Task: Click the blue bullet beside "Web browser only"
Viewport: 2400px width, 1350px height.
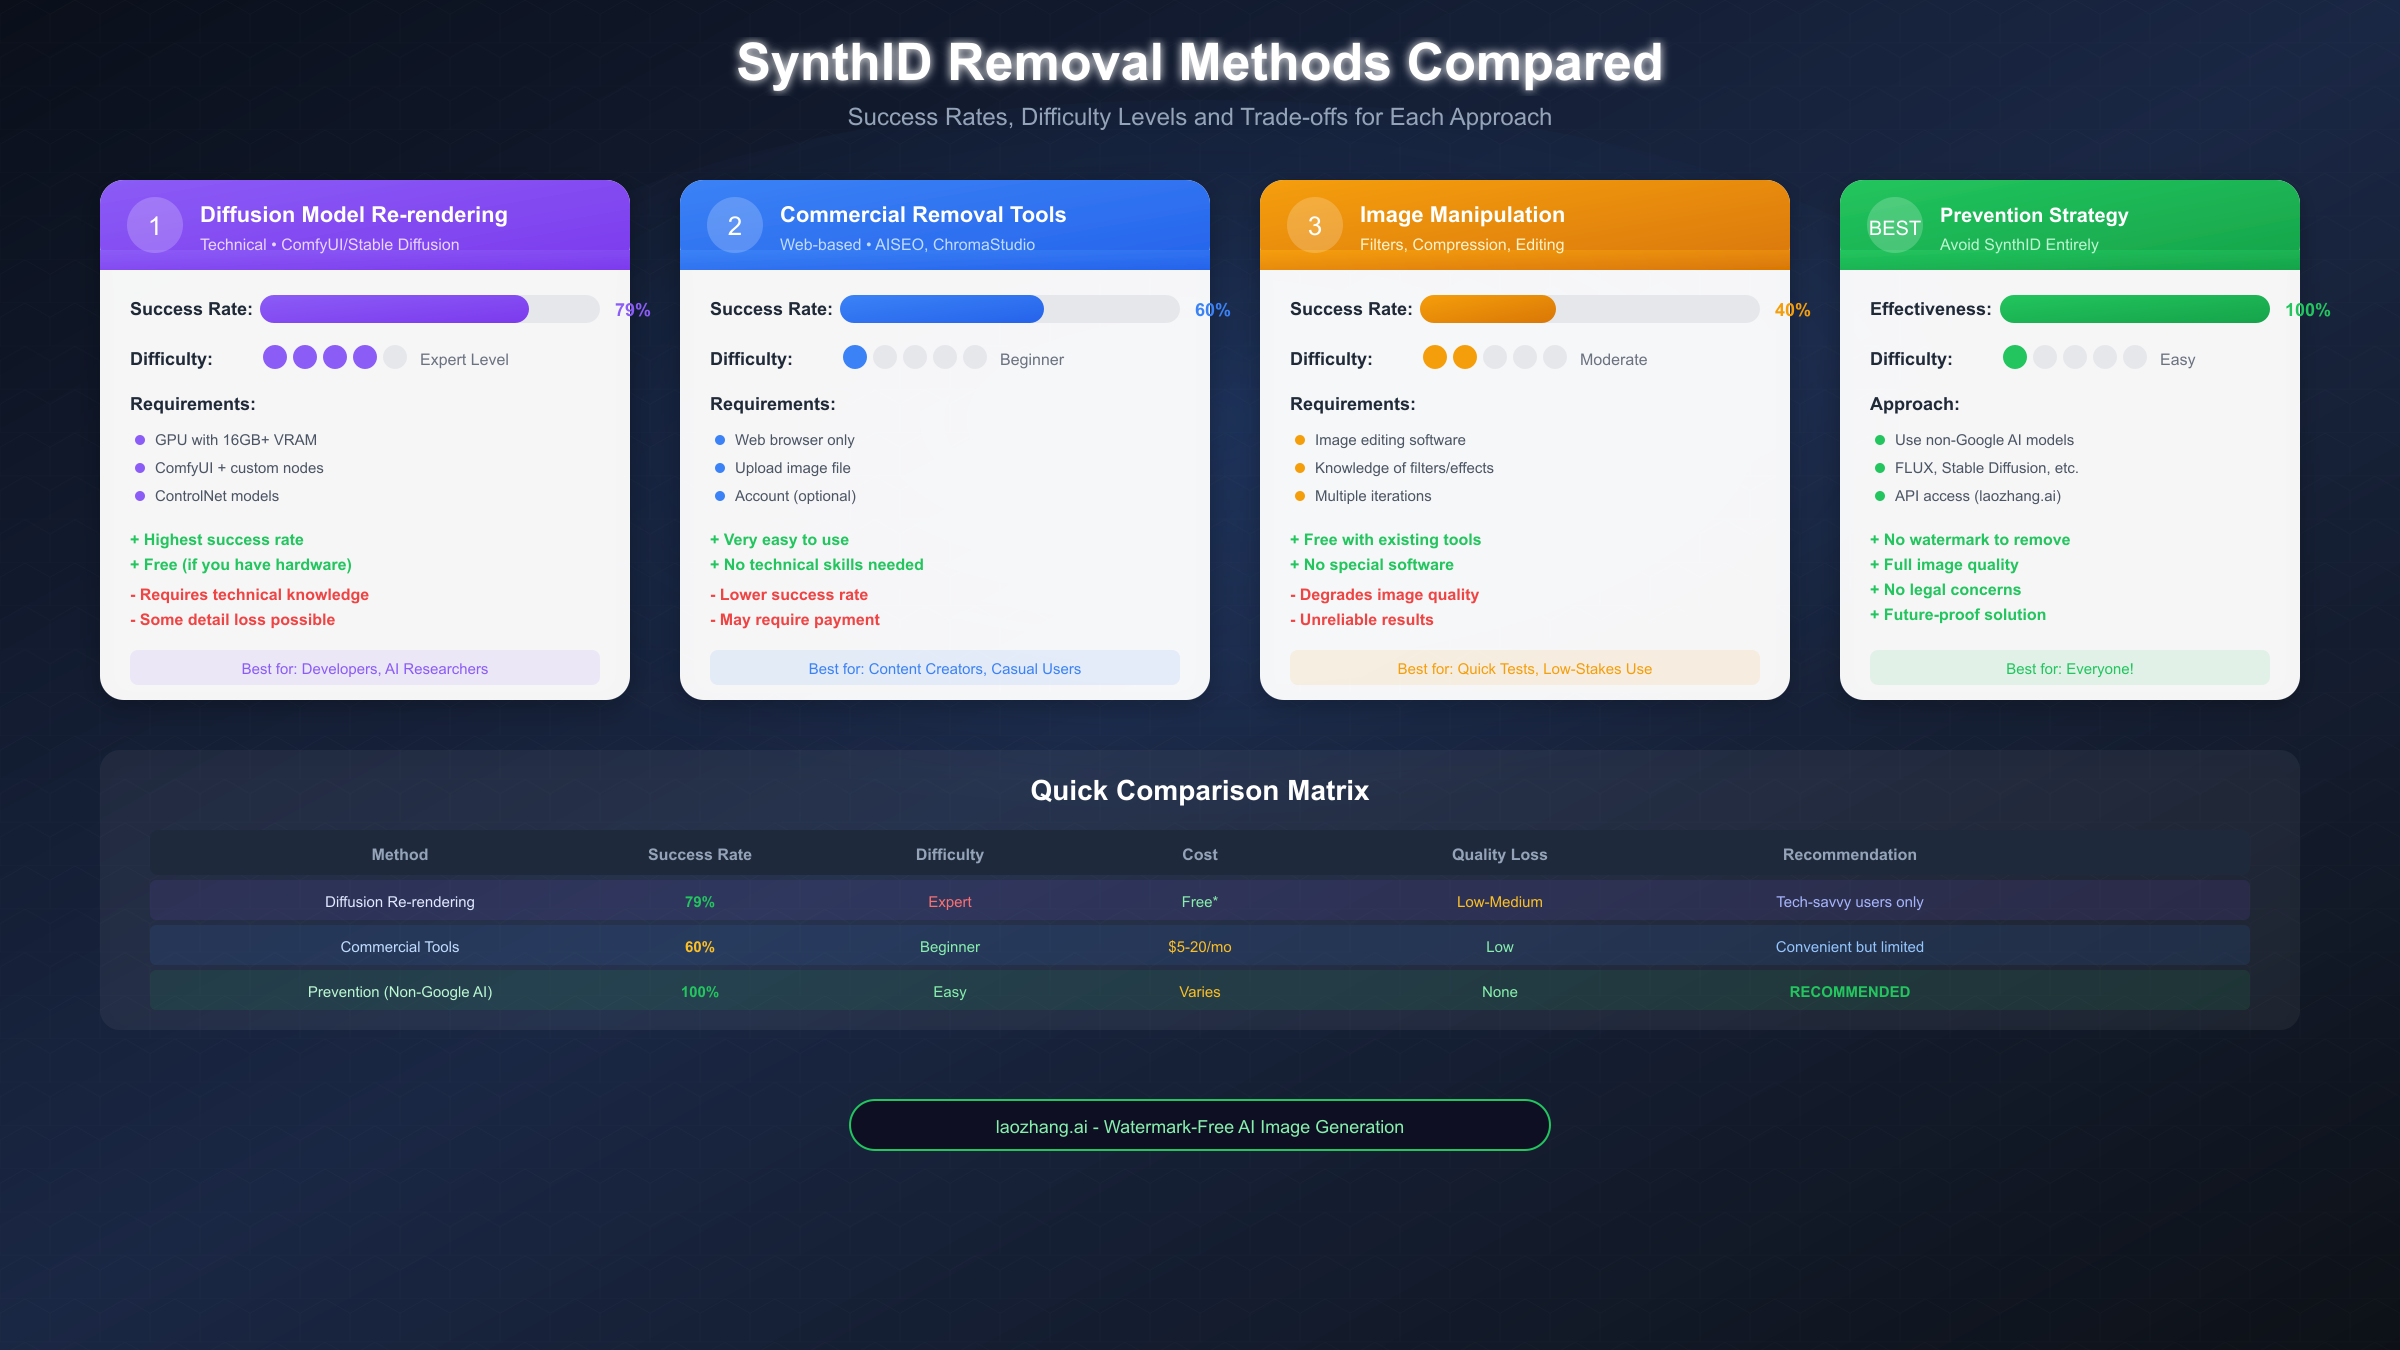Action: click(x=719, y=439)
